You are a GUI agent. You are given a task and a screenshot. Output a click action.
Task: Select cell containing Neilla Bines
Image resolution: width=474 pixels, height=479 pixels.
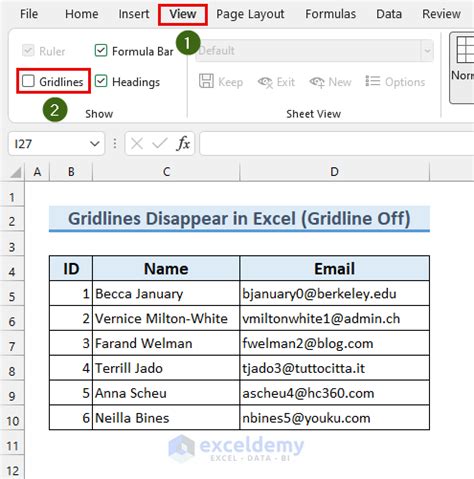(166, 418)
